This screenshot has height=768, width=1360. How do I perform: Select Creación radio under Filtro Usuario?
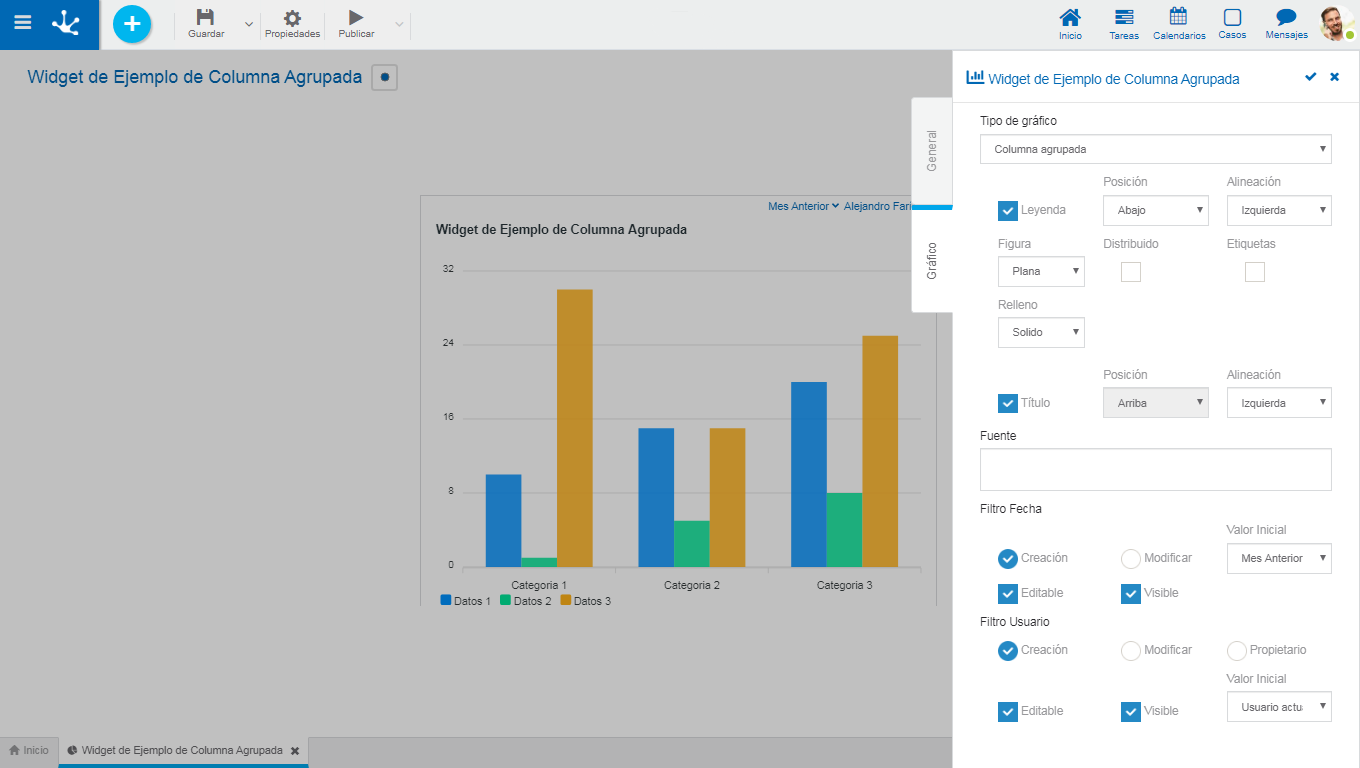(1008, 651)
